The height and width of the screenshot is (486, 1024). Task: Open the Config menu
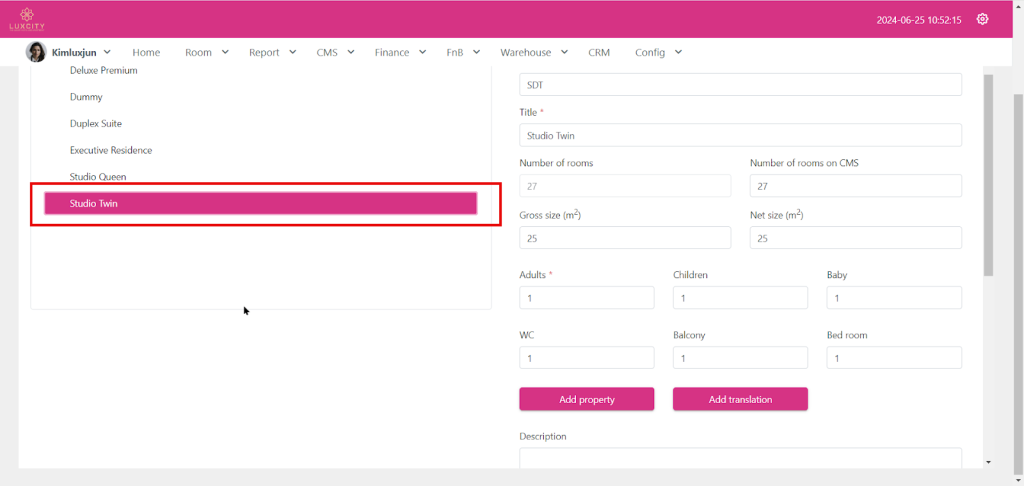pos(658,52)
